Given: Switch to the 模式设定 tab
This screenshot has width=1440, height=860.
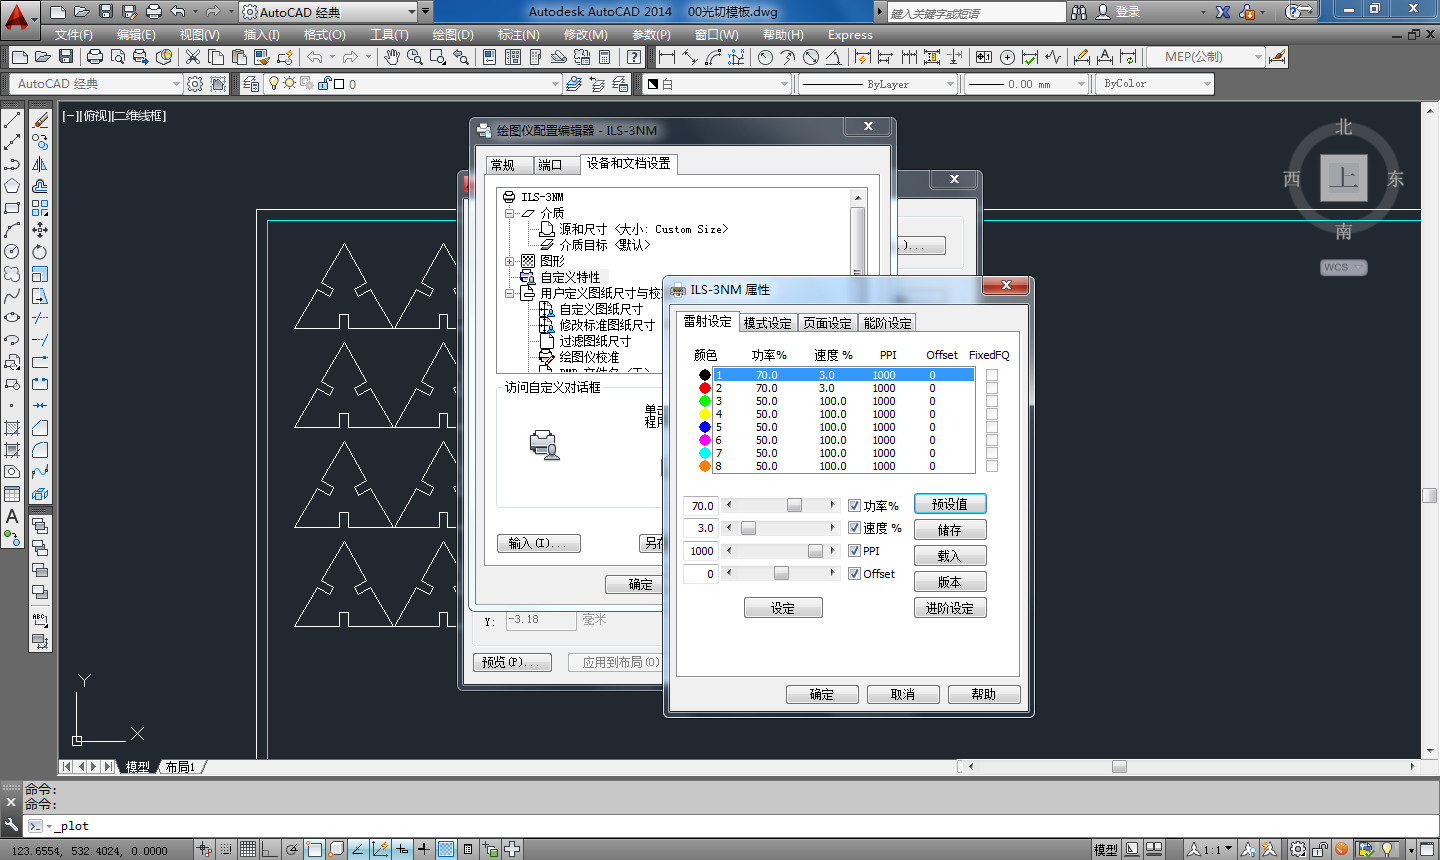Looking at the screenshot, I should (767, 323).
